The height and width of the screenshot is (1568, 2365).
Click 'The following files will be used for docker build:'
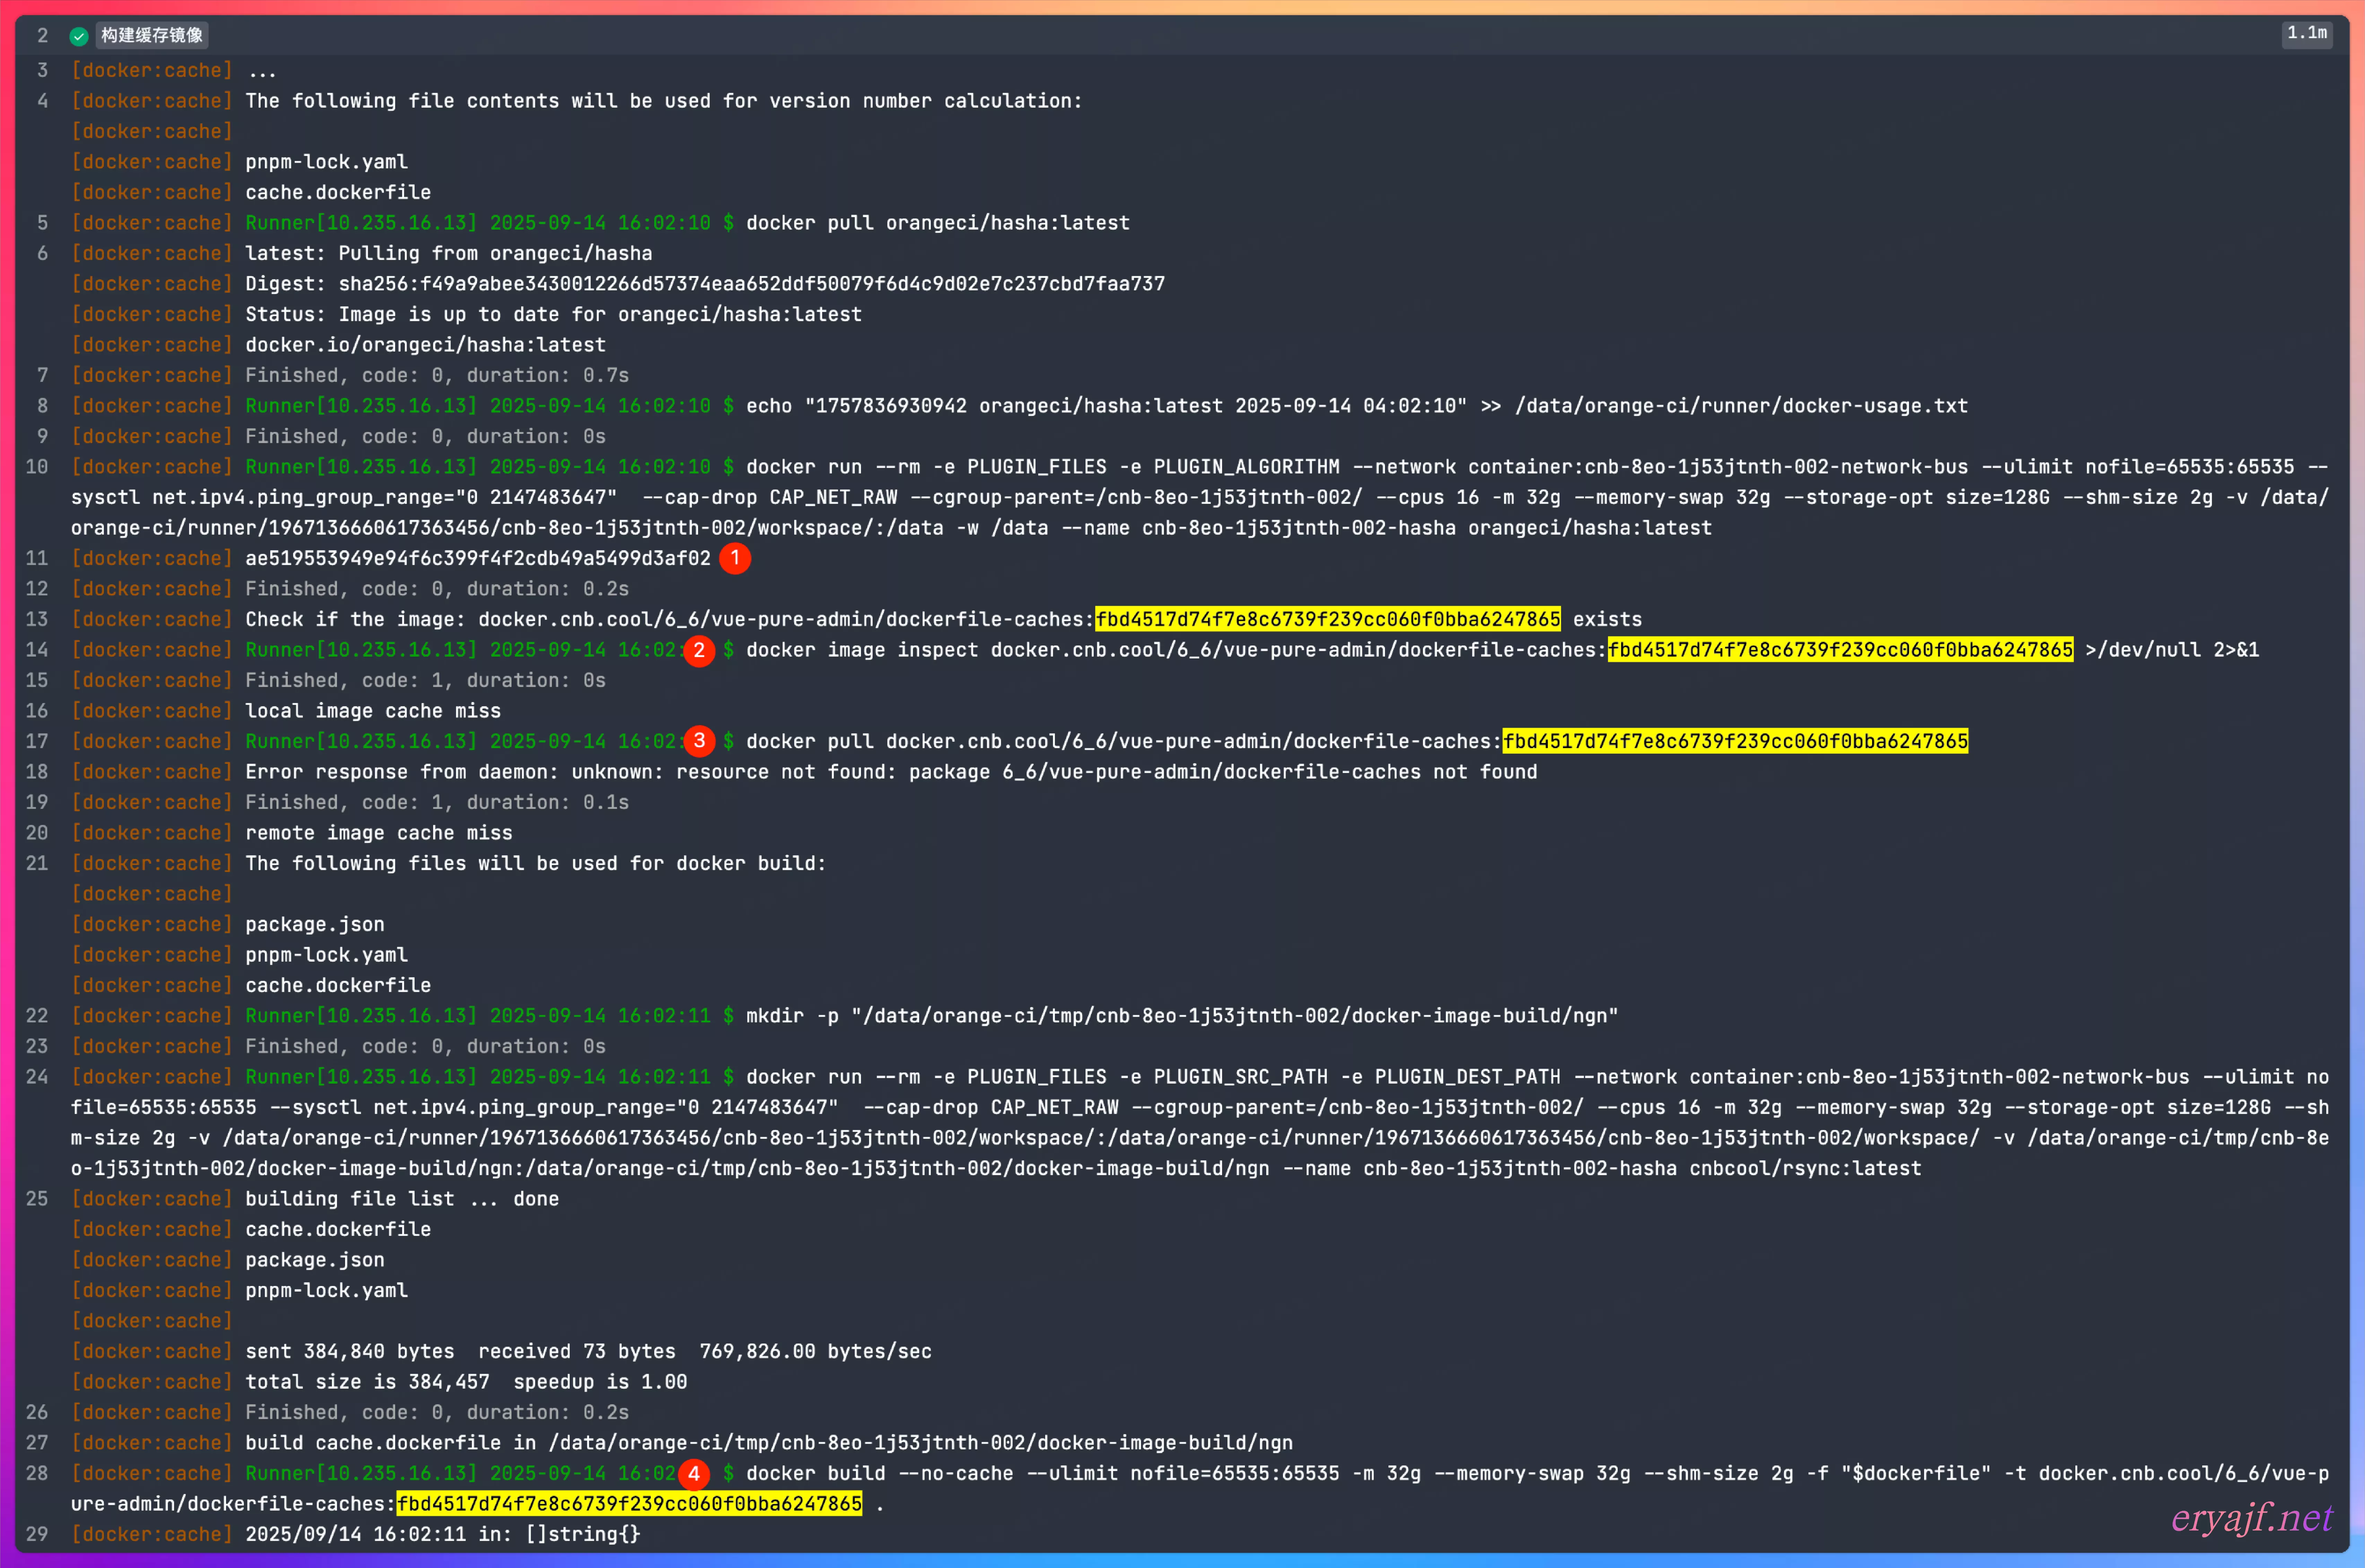coord(536,864)
